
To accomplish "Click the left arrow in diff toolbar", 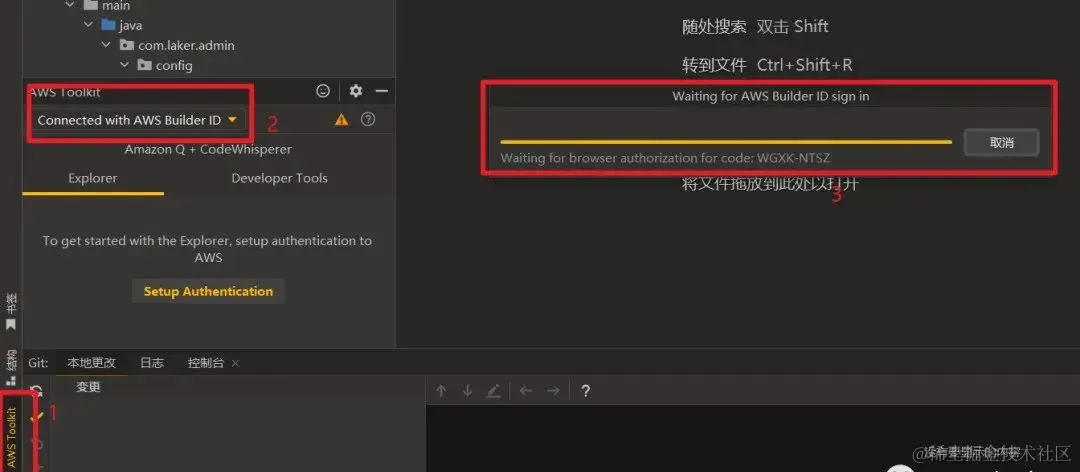I will (x=526, y=391).
